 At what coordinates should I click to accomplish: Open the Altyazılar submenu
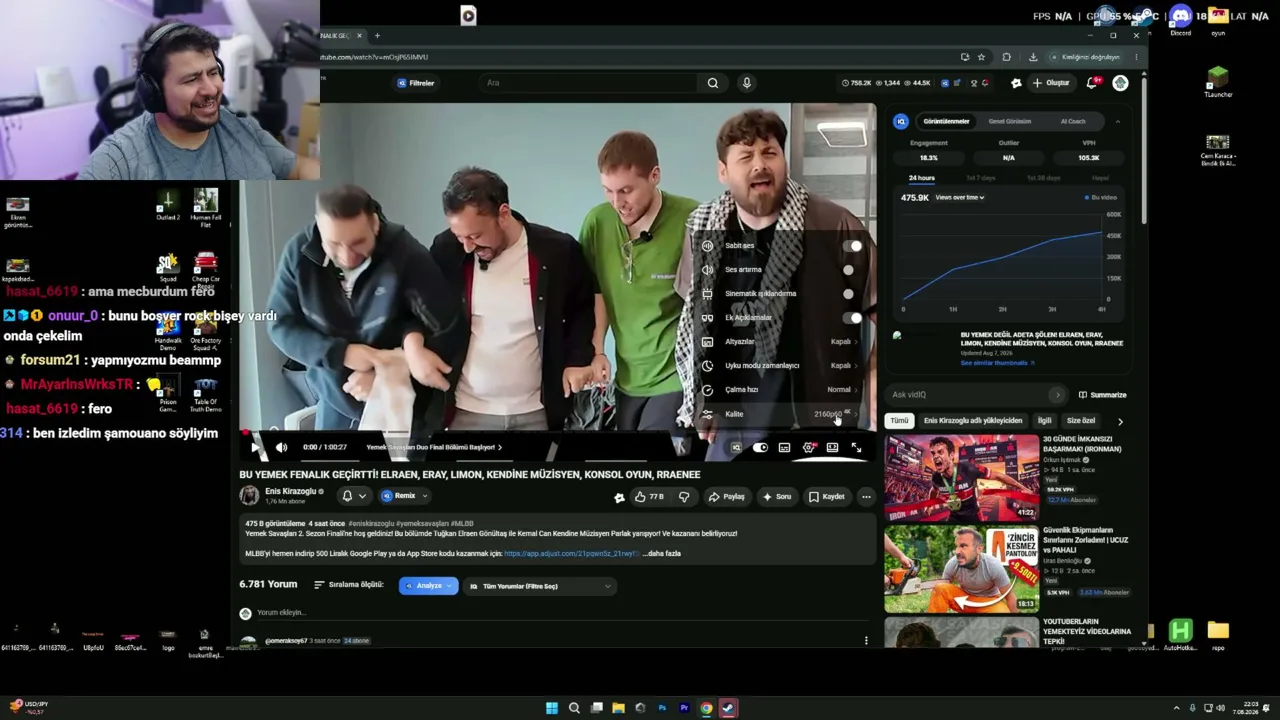click(781, 342)
